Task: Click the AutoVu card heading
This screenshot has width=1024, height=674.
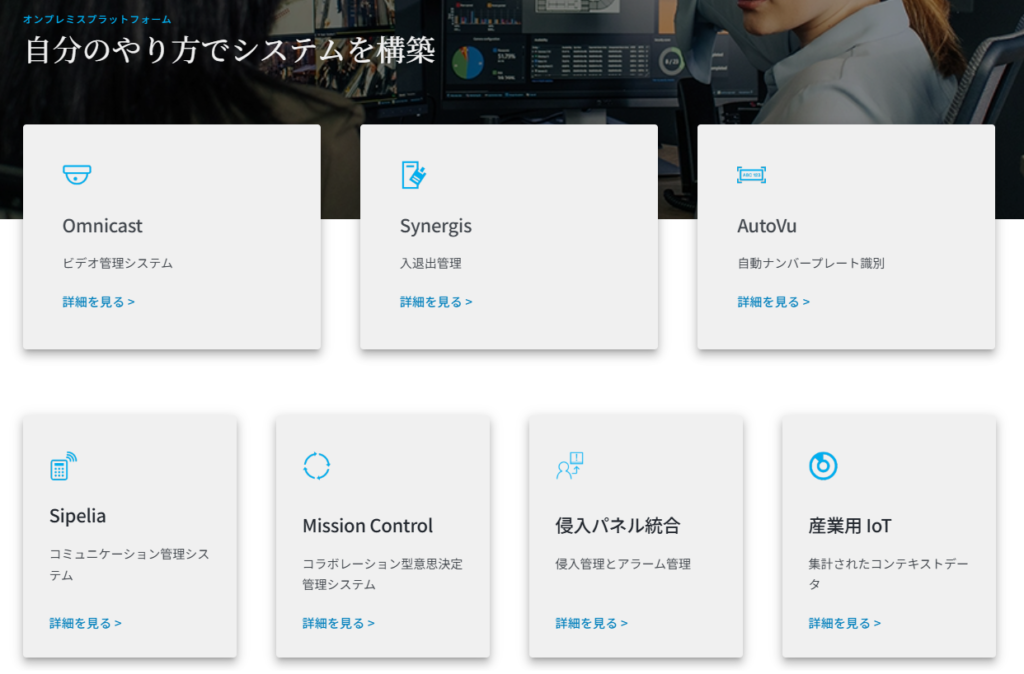Action: tap(766, 226)
